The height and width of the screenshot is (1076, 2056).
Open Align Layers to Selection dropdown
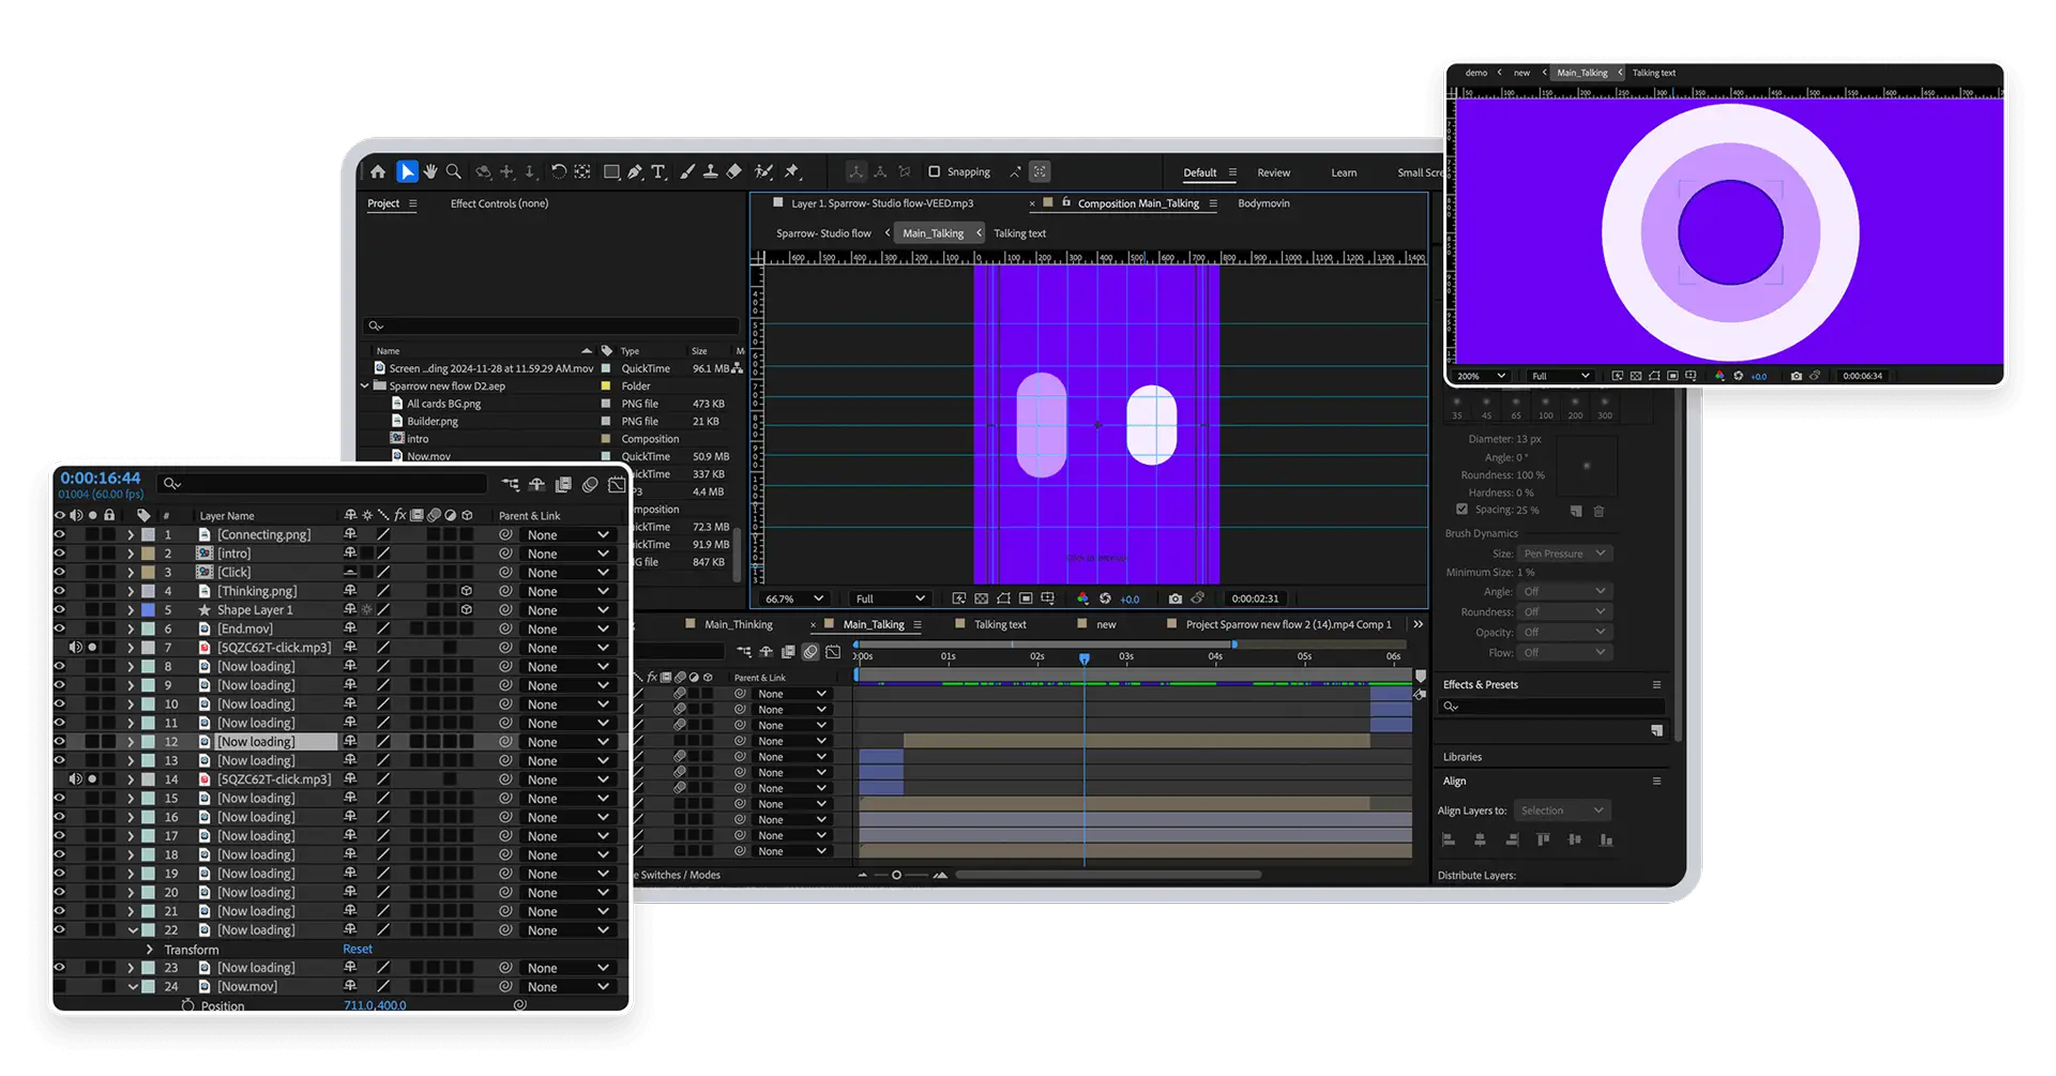coord(1562,811)
